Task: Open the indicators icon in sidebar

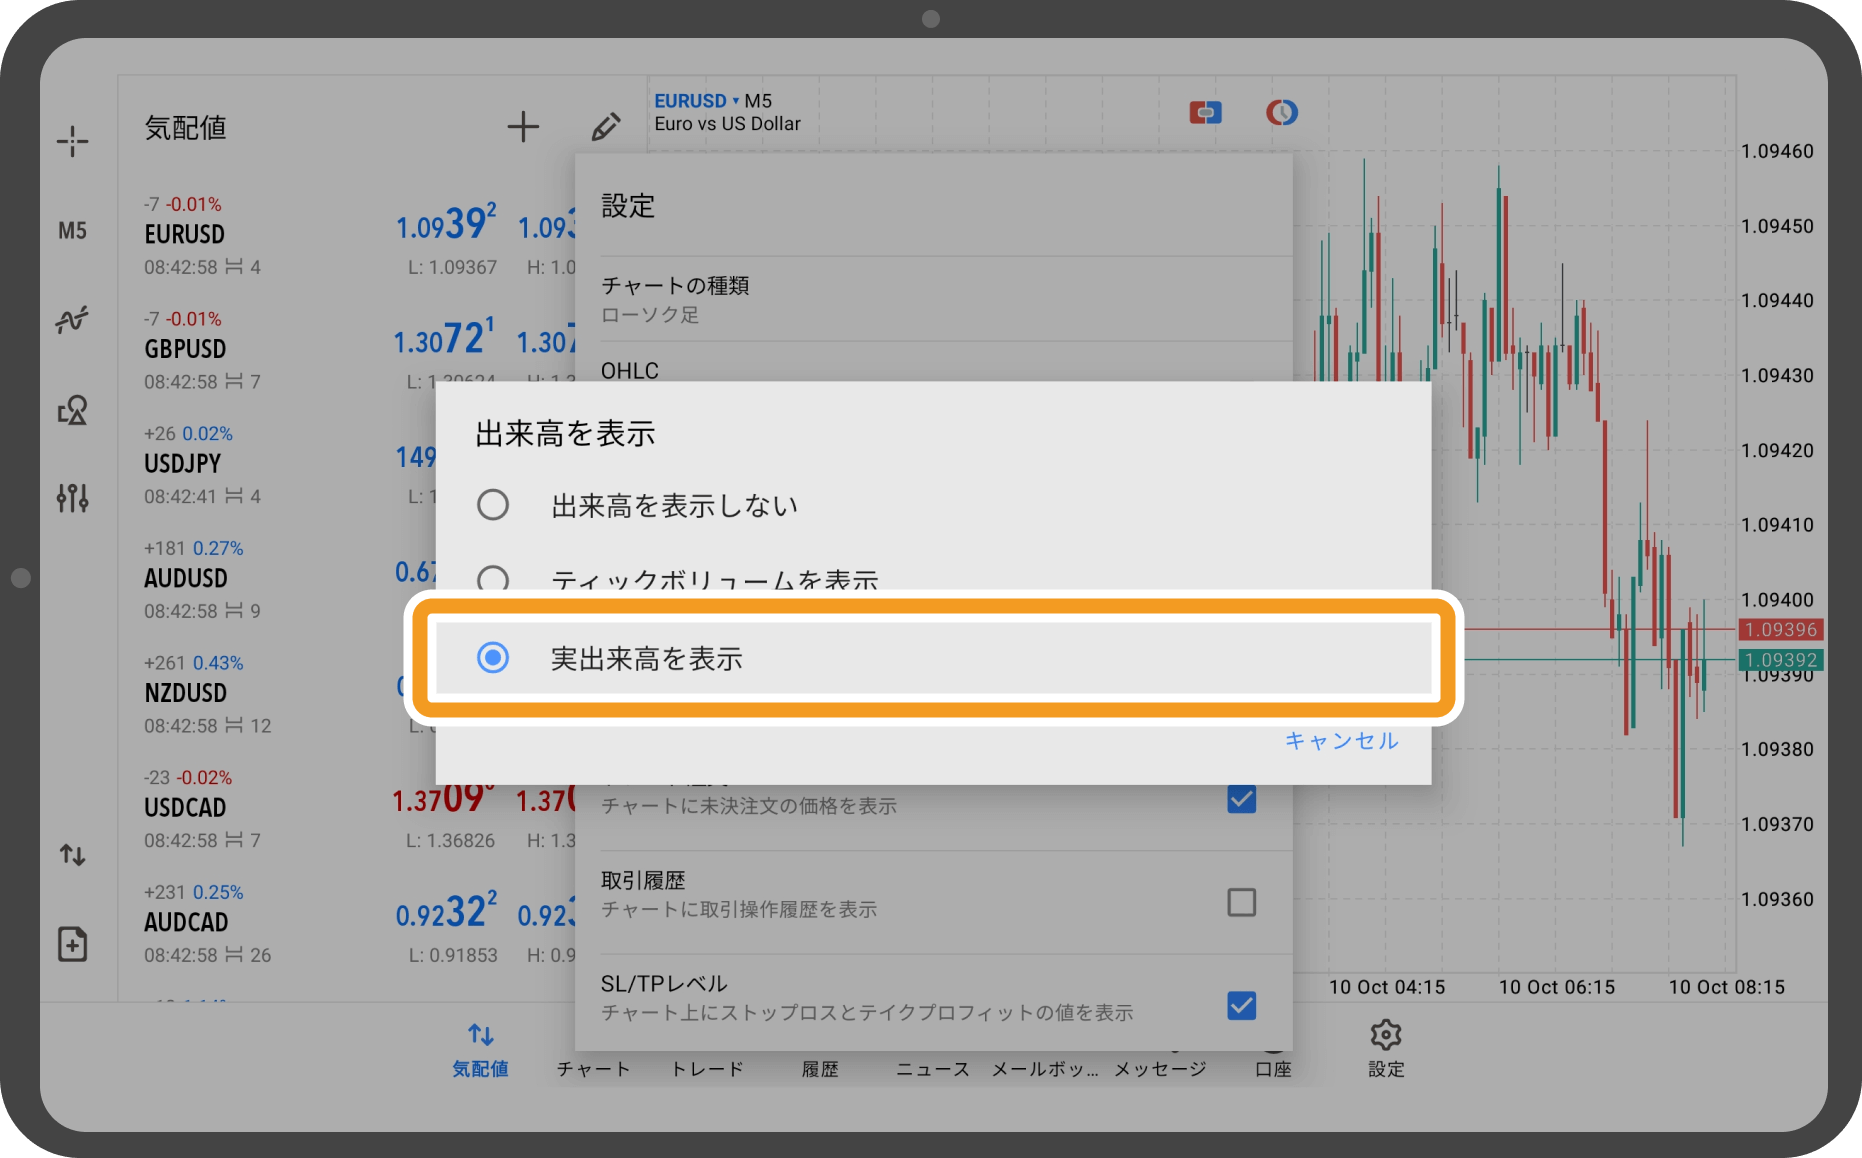Action: pos(72,319)
